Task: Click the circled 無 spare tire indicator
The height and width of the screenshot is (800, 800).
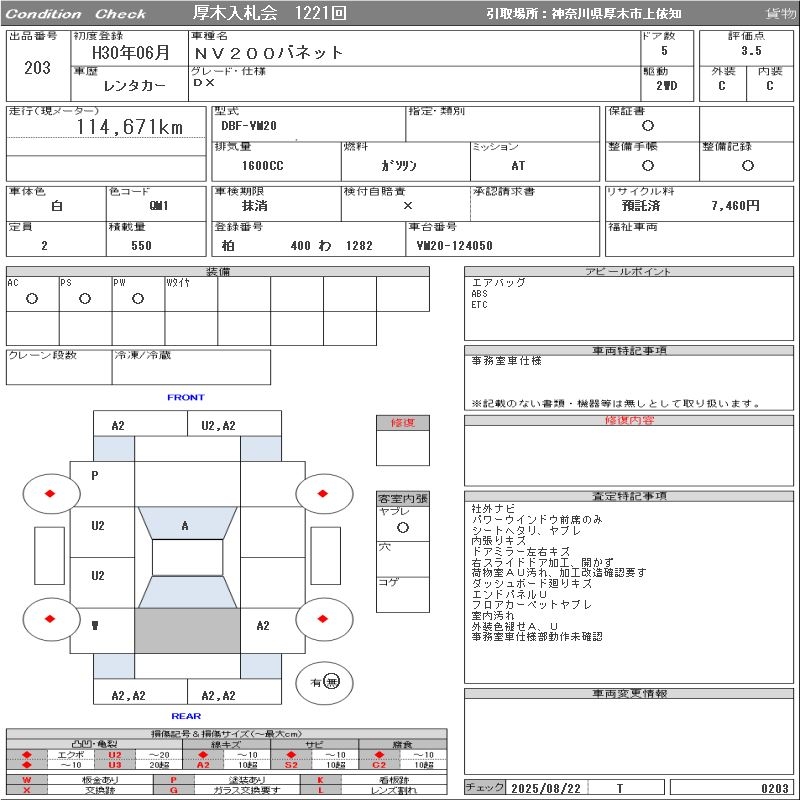Action: coord(331,681)
